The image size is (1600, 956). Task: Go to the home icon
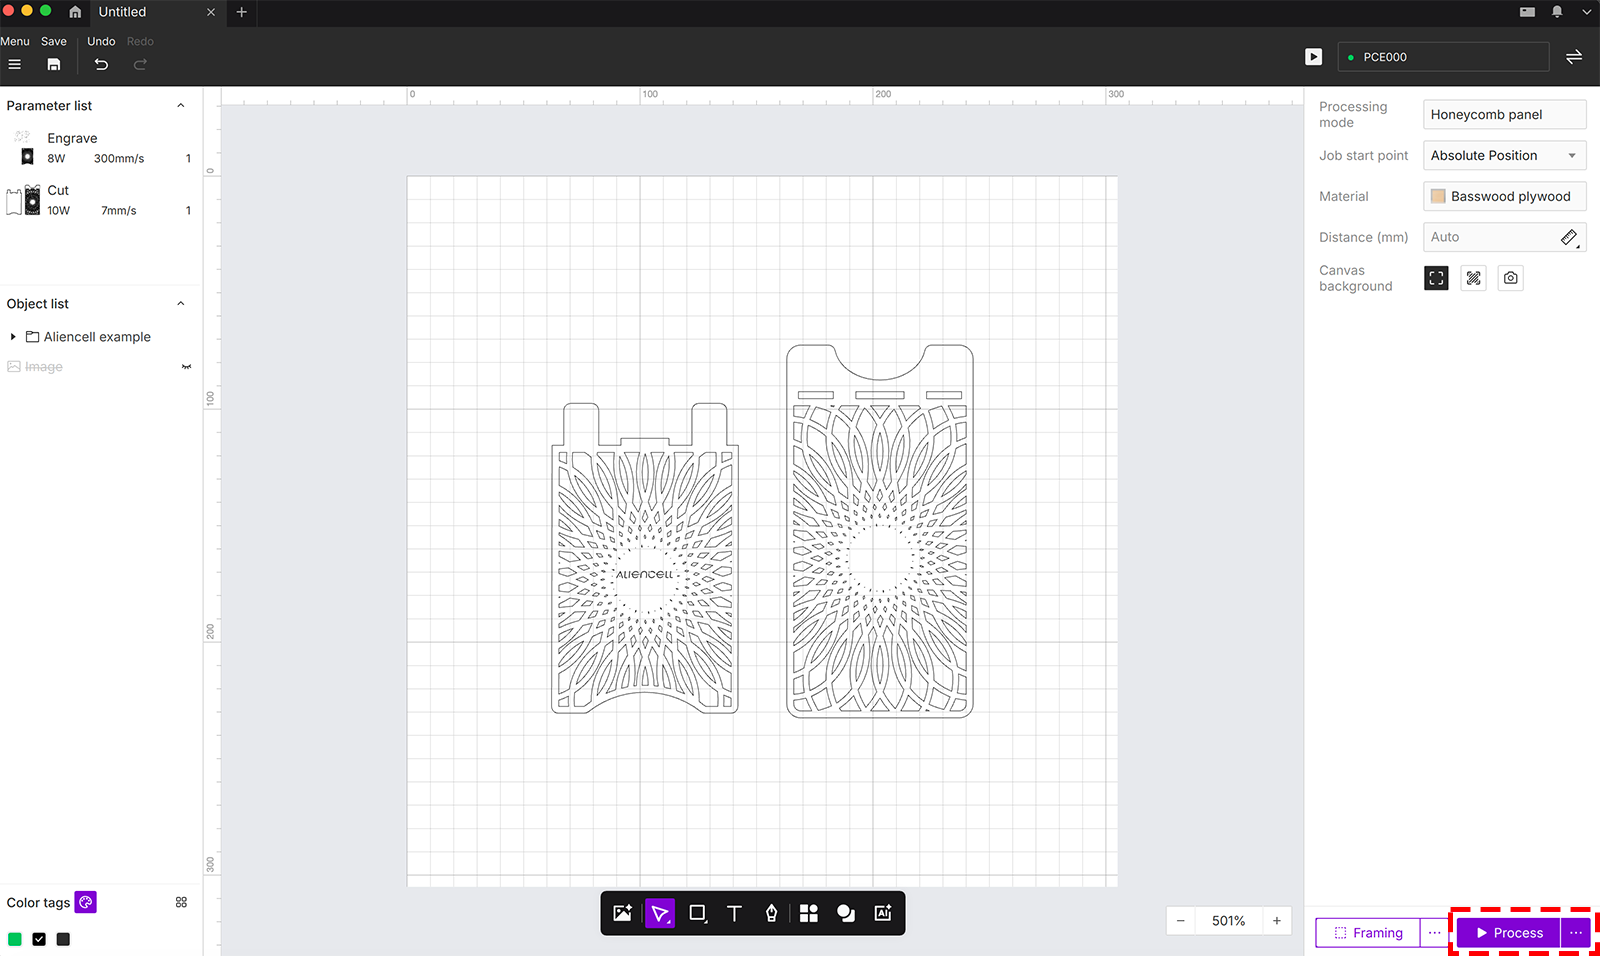(x=75, y=12)
